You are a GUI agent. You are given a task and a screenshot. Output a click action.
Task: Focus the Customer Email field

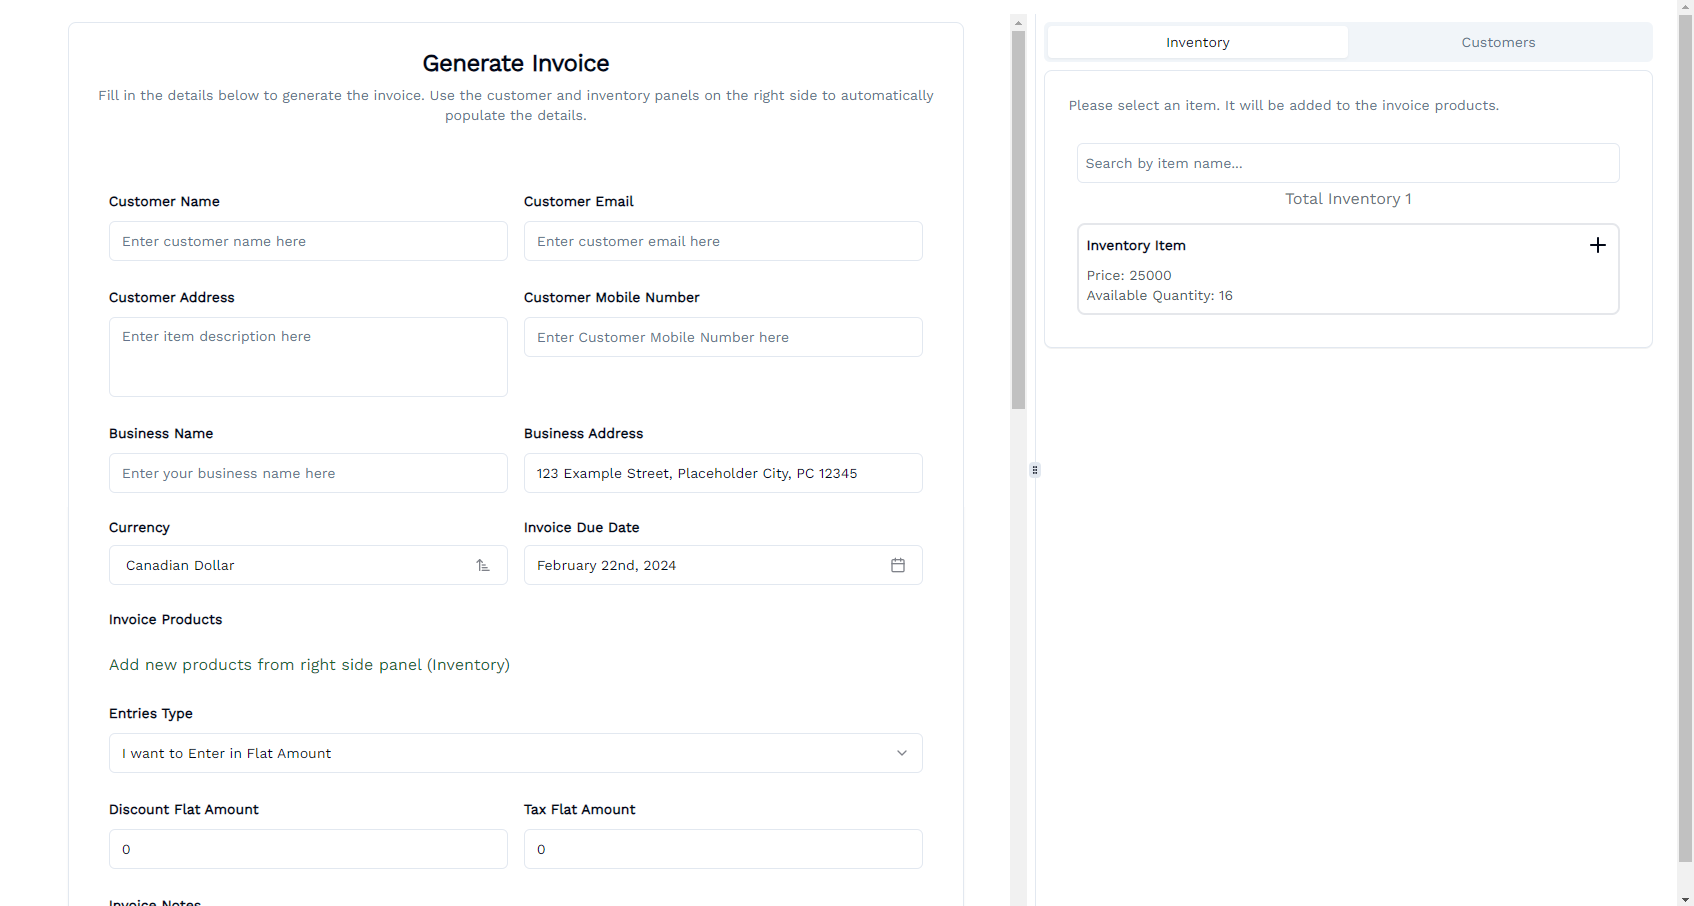723,241
